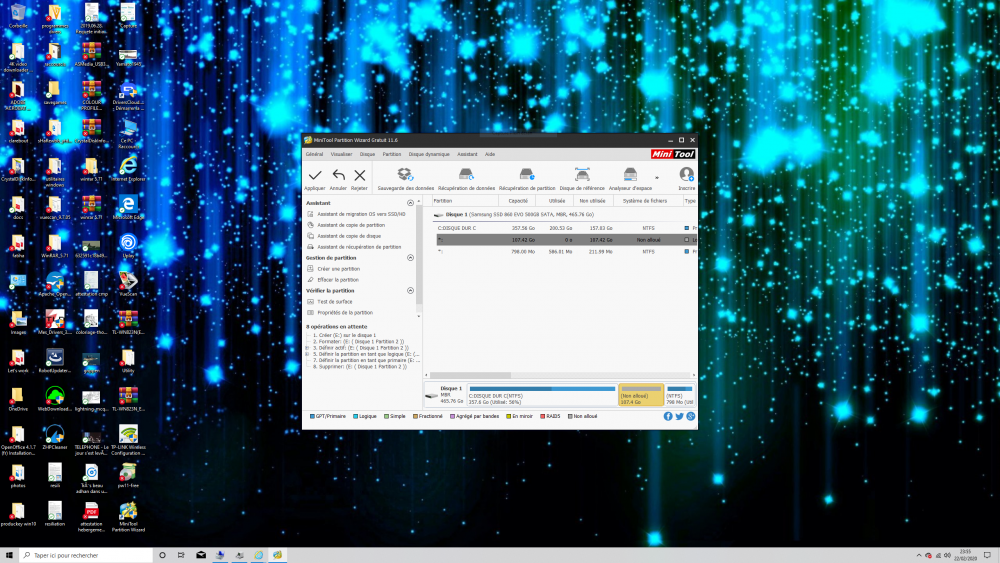Click the Annuler undo arrow icon
Image resolution: width=1000 pixels, height=563 pixels.
tap(338, 176)
